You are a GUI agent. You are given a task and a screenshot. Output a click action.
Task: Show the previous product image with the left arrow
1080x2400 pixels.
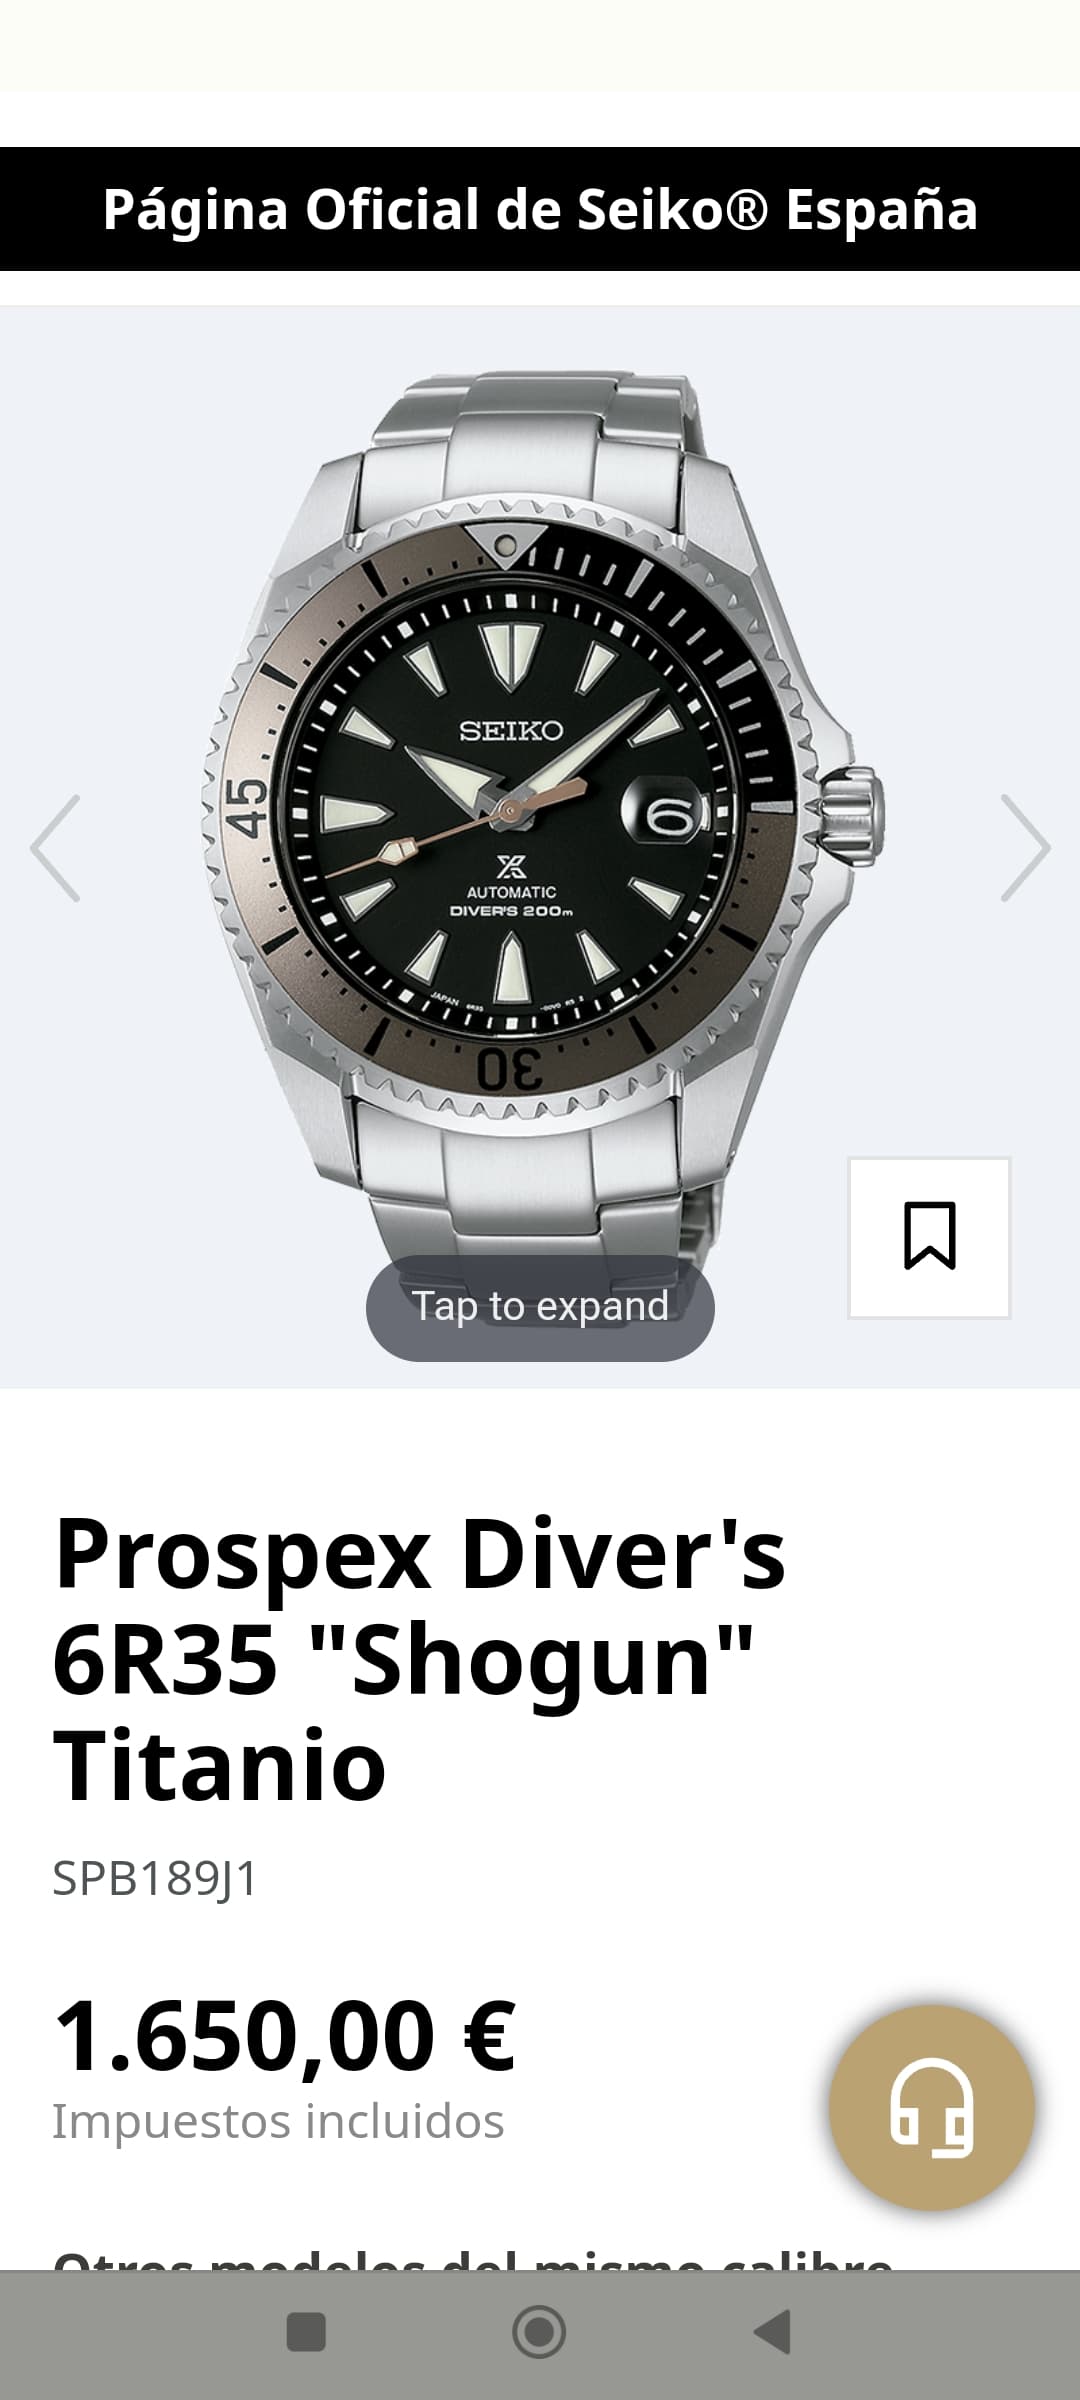coord(55,848)
